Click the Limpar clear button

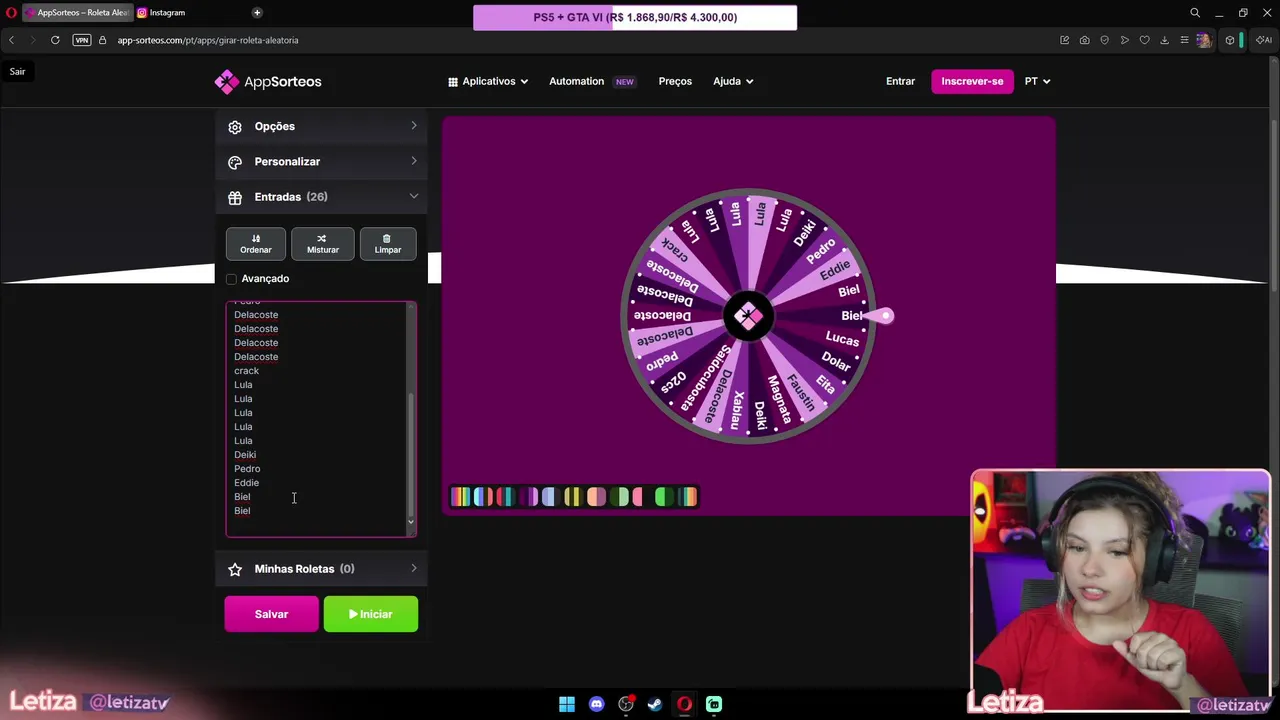pyautogui.click(x=388, y=243)
